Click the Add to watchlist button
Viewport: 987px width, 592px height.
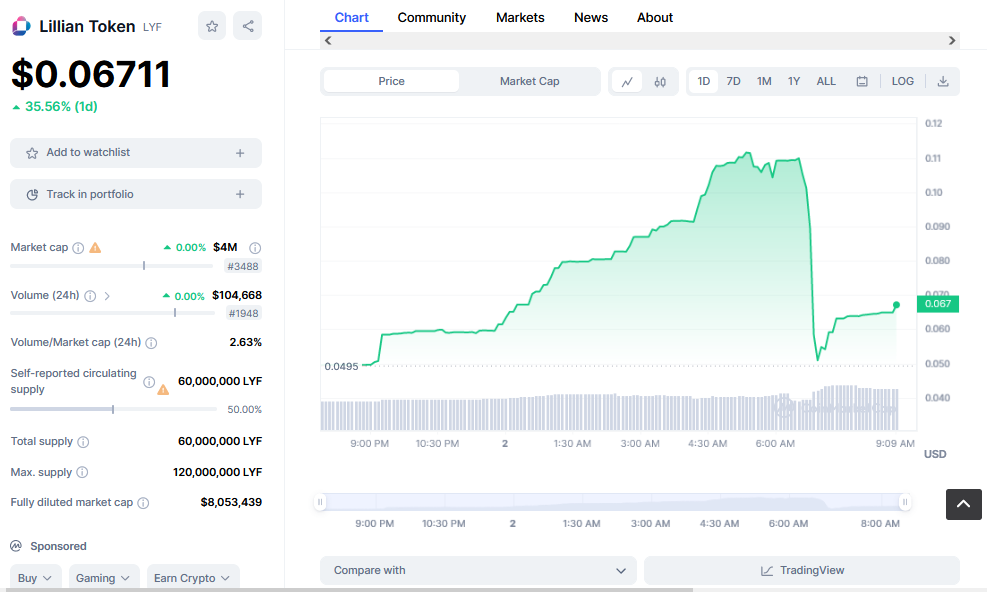136,153
